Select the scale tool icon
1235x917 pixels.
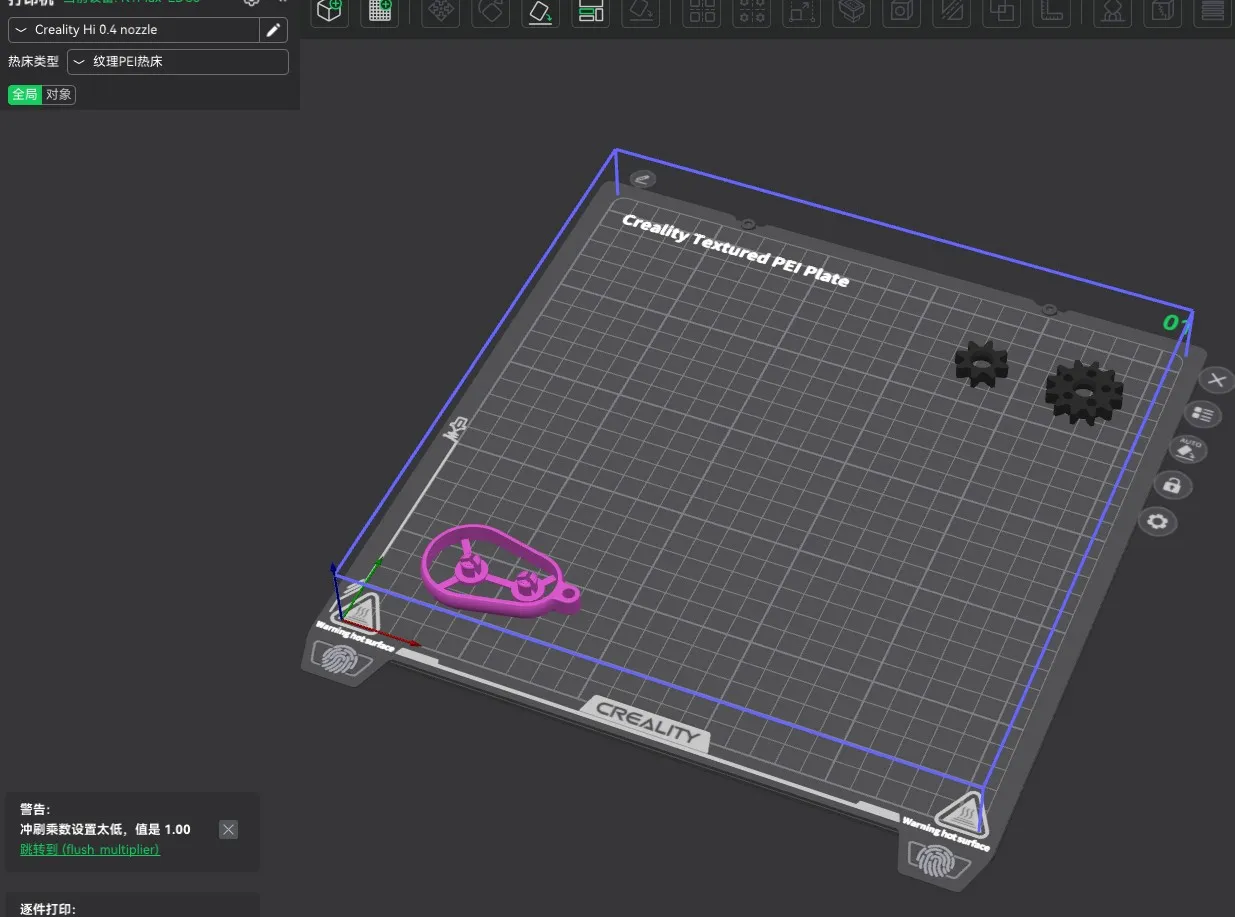802,10
